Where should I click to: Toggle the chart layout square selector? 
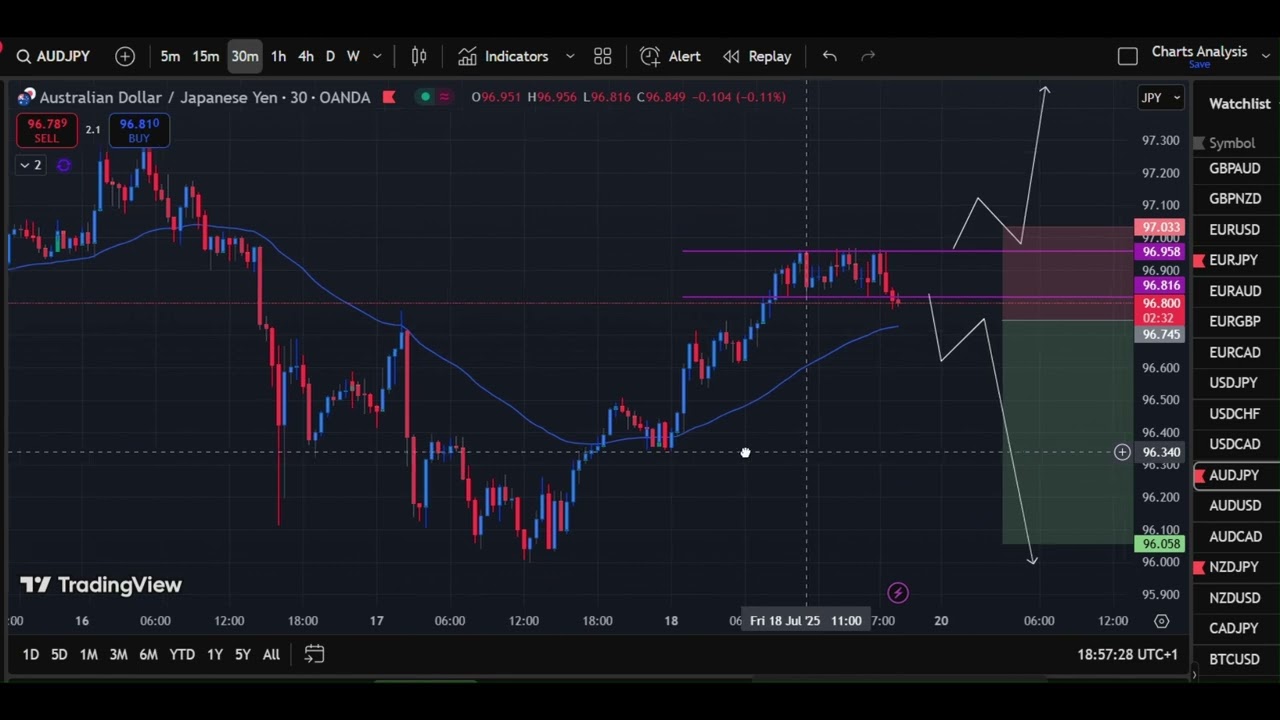(x=1127, y=57)
